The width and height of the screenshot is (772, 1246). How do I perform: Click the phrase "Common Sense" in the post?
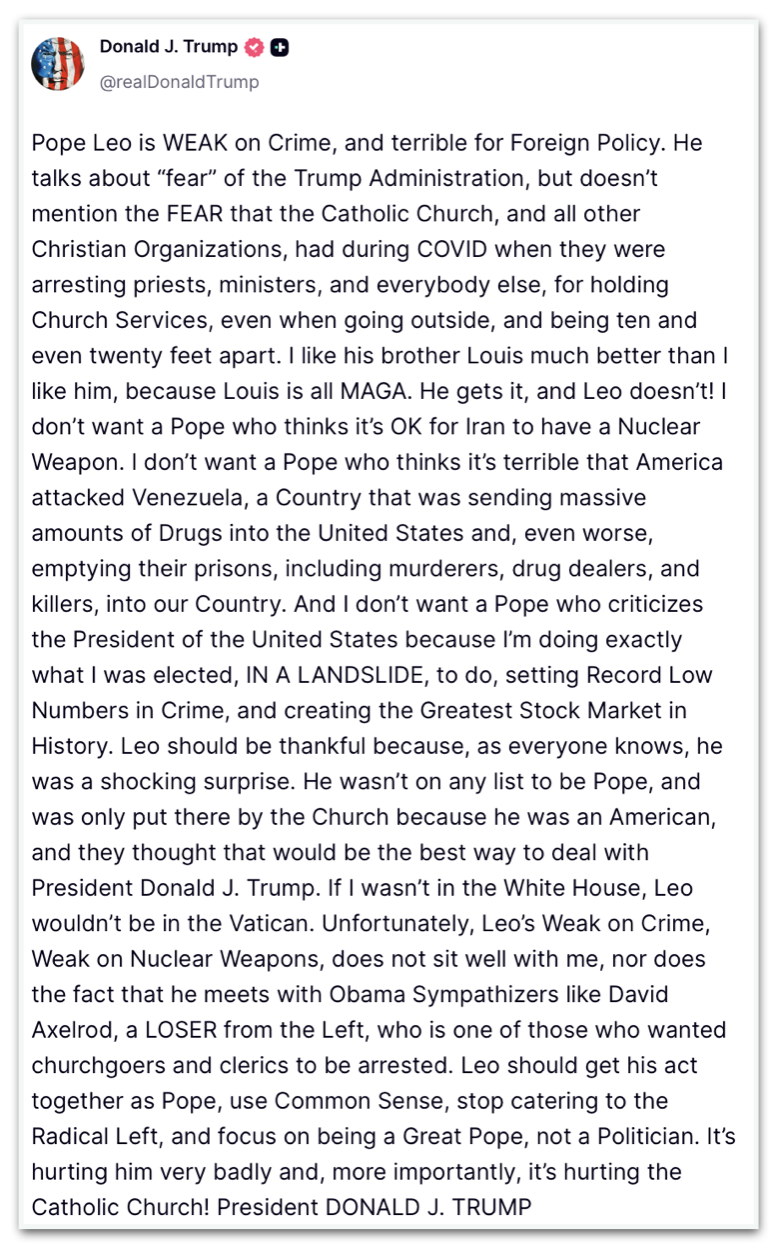click(345, 1101)
